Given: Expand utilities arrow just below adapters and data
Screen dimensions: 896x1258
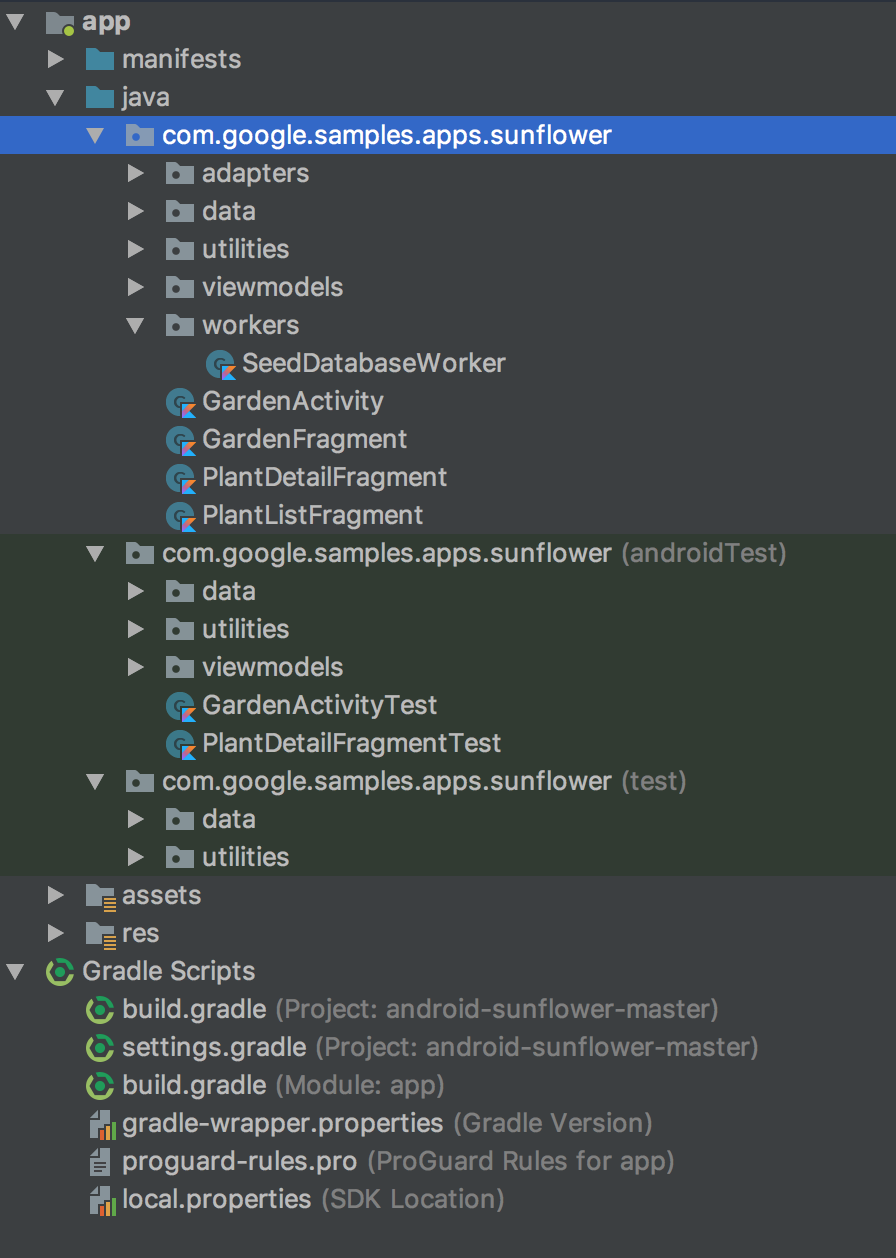Looking at the screenshot, I should (136, 249).
